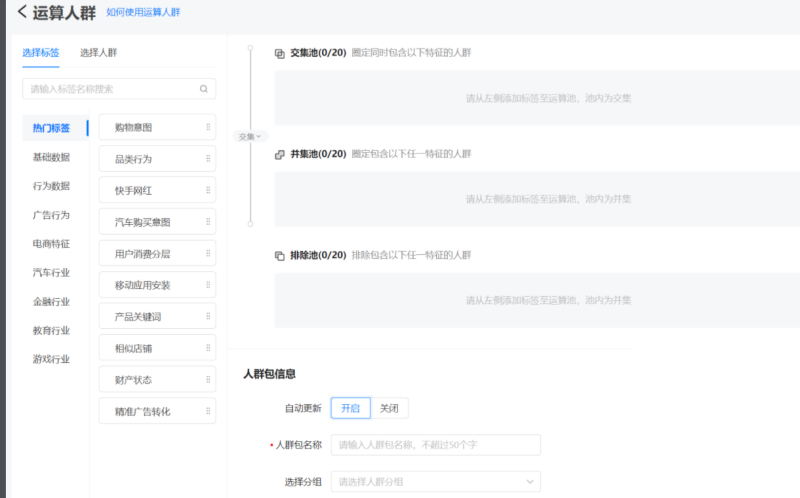Grab the drag handle on 购物意图

[208, 127]
